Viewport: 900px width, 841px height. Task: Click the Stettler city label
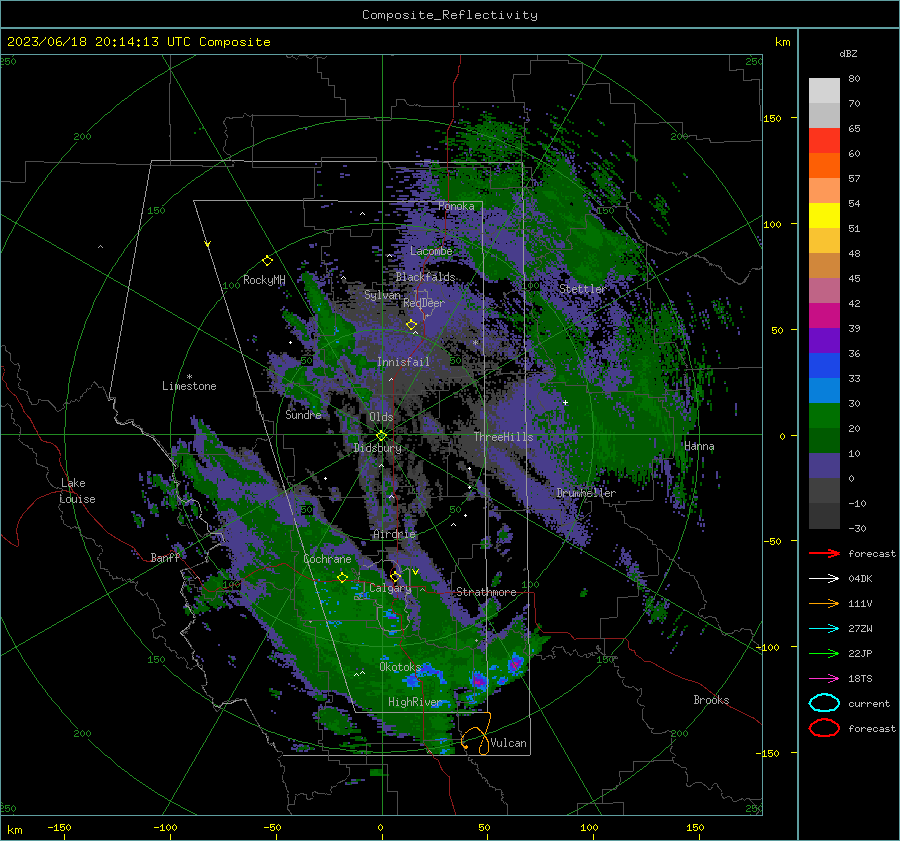(x=583, y=289)
